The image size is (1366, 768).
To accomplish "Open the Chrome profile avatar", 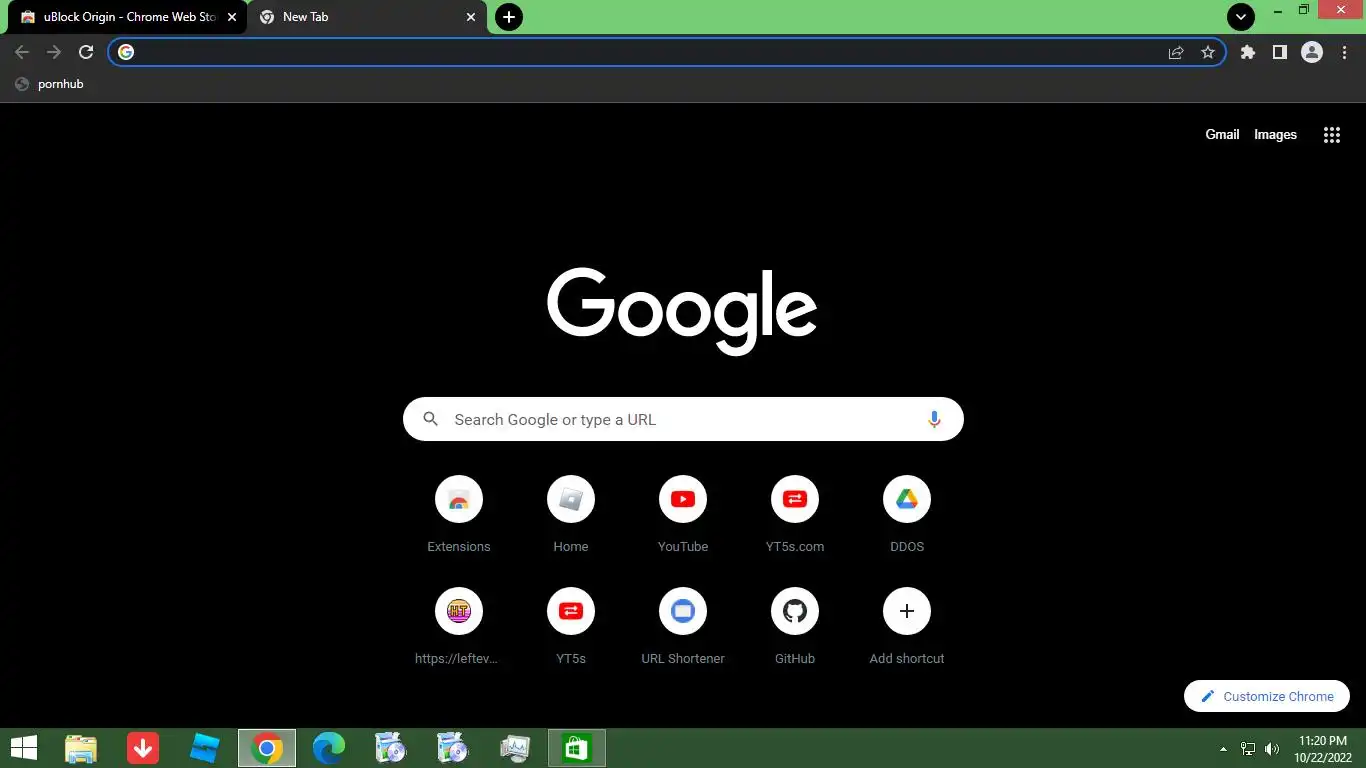I will pos(1312,52).
